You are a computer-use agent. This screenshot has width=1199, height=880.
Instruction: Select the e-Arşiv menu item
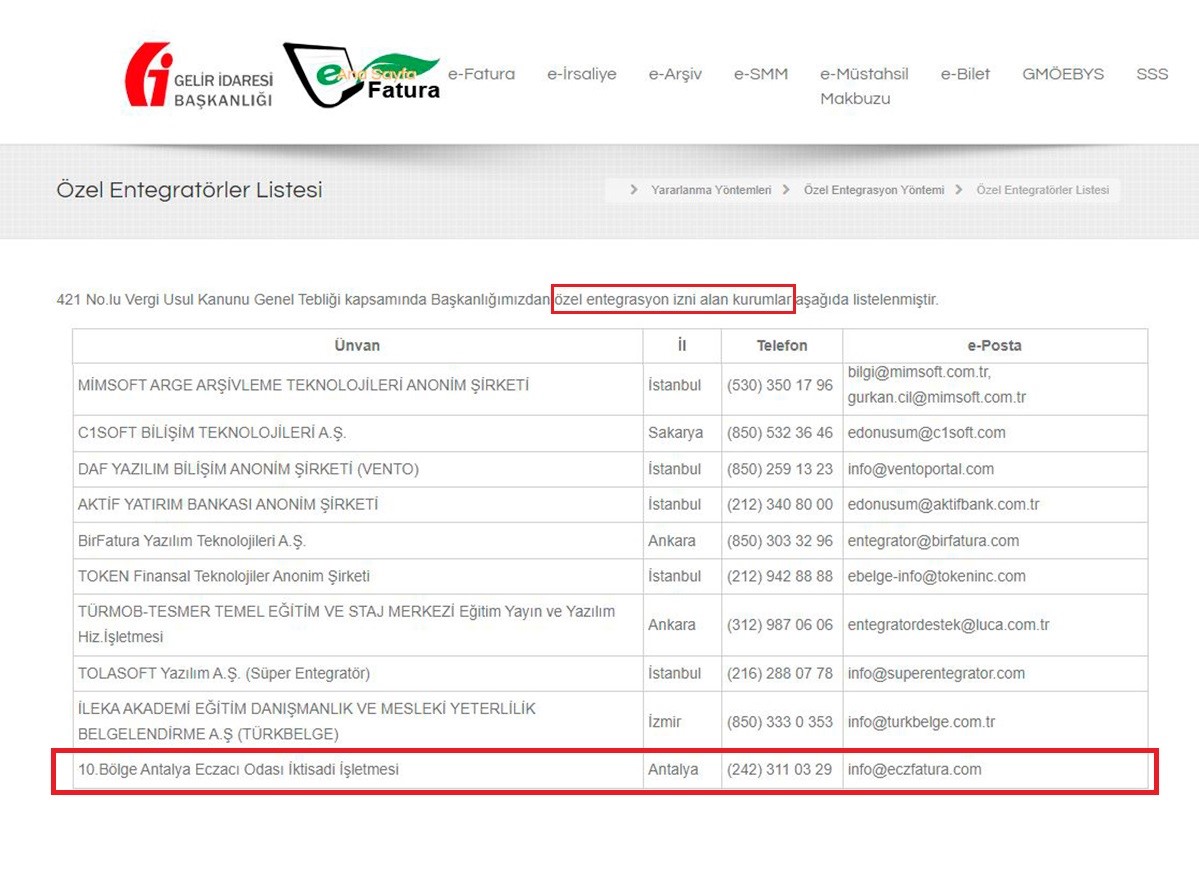pos(675,74)
